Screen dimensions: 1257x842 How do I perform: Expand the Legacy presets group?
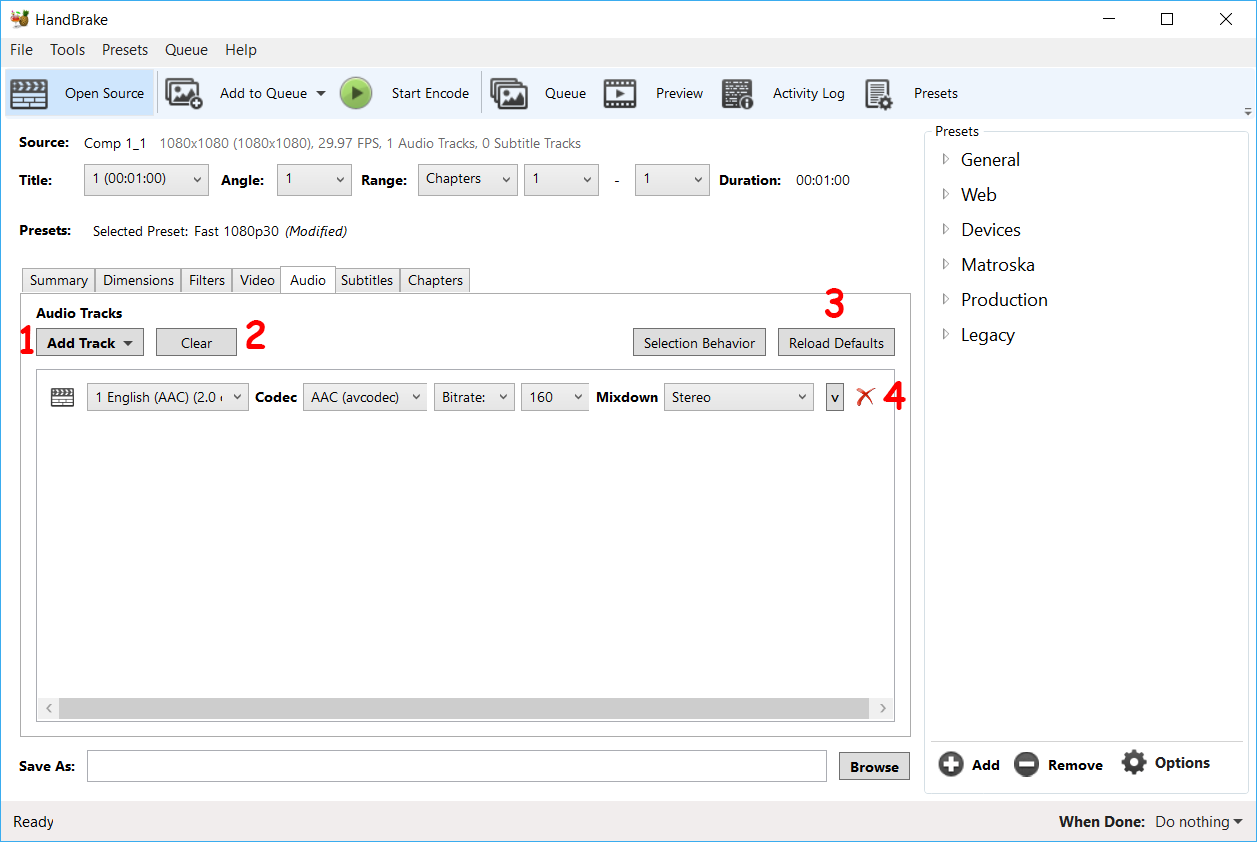click(946, 335)
